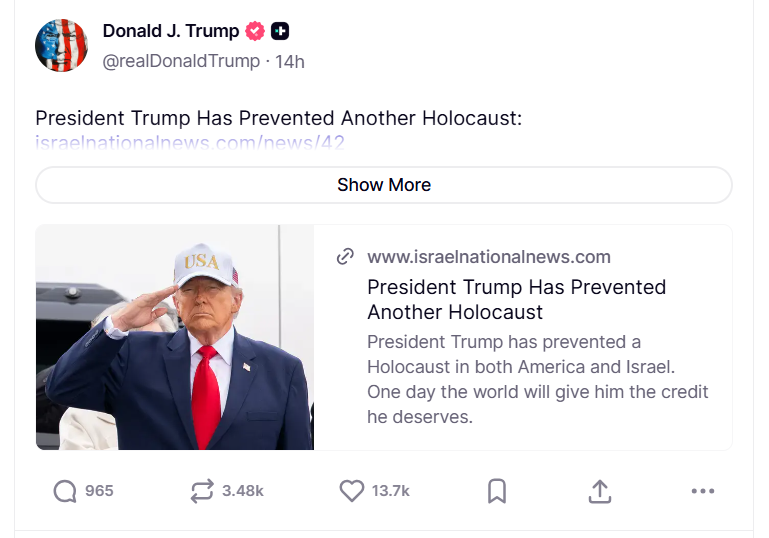The height and width of the screenshot is (538, 769).
Task: Open the saluting photo thumbnail
Action: coord(175,337)
